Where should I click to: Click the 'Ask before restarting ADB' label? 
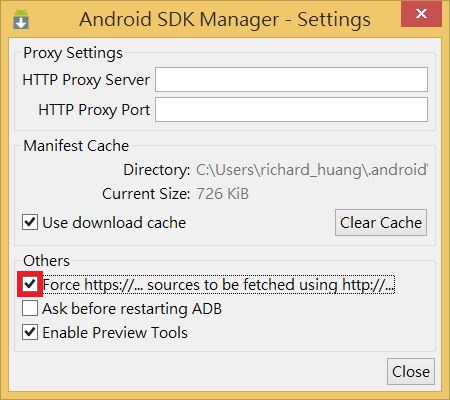(x=132, y=309)
